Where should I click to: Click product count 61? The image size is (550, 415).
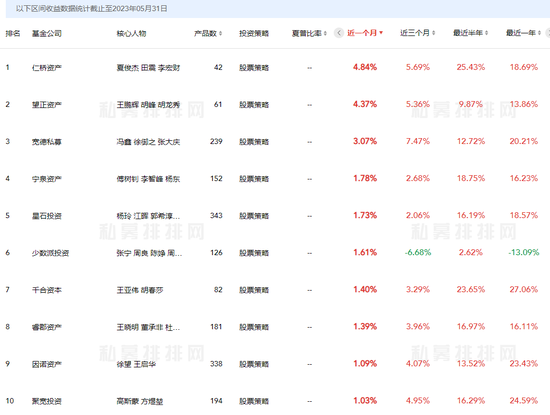pyautogui.click(x=218, y=104)
